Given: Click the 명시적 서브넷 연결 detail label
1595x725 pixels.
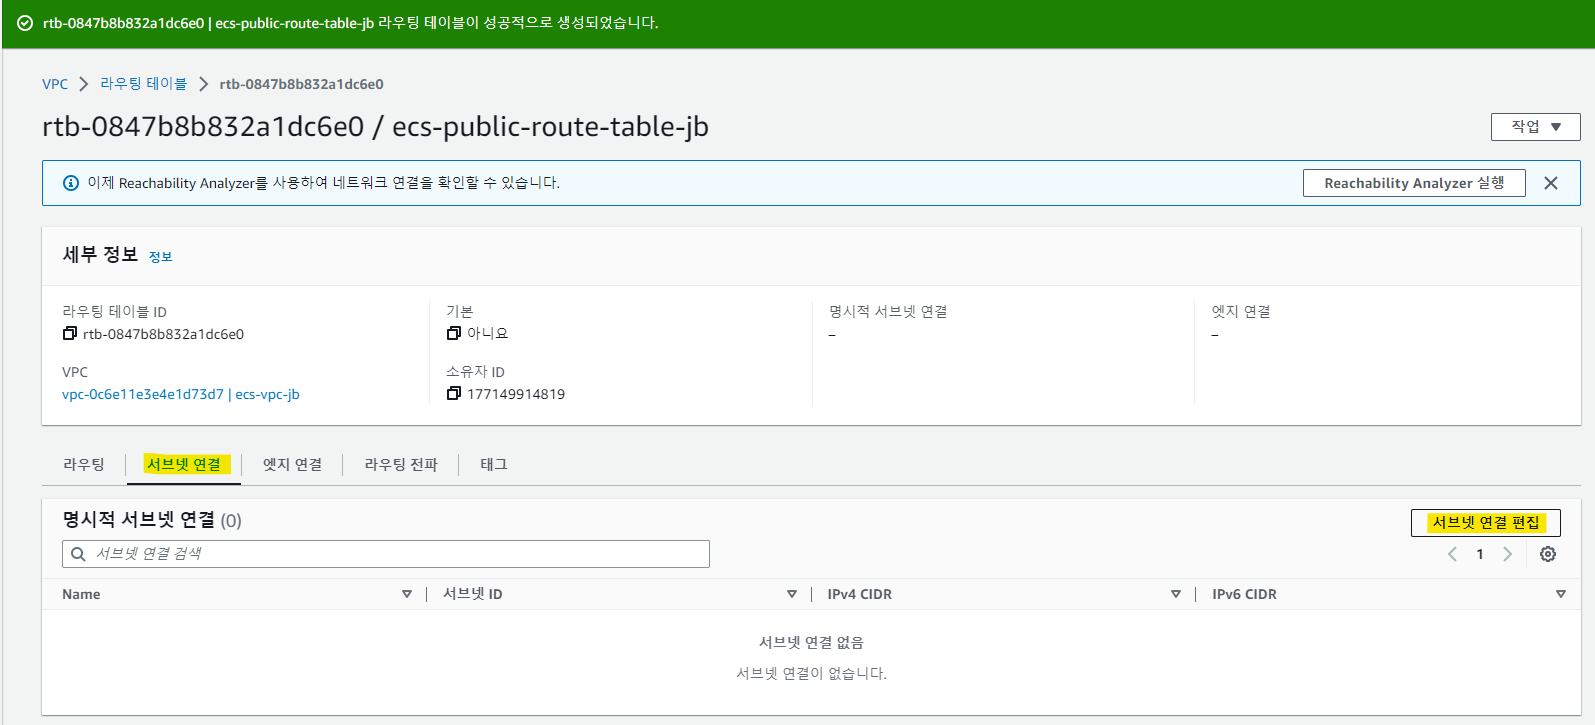Looking at the screenshot, I should coord(888,311).
